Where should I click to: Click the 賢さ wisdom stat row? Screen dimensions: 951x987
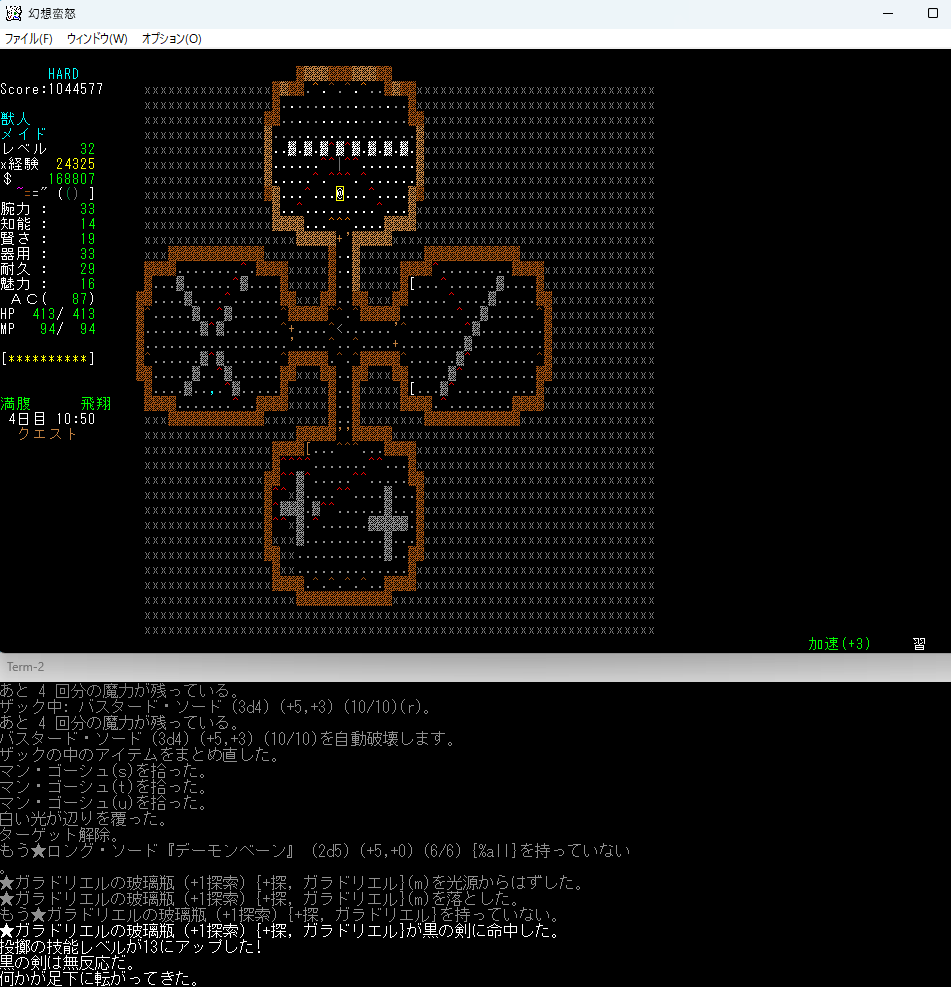pos(48,239)
